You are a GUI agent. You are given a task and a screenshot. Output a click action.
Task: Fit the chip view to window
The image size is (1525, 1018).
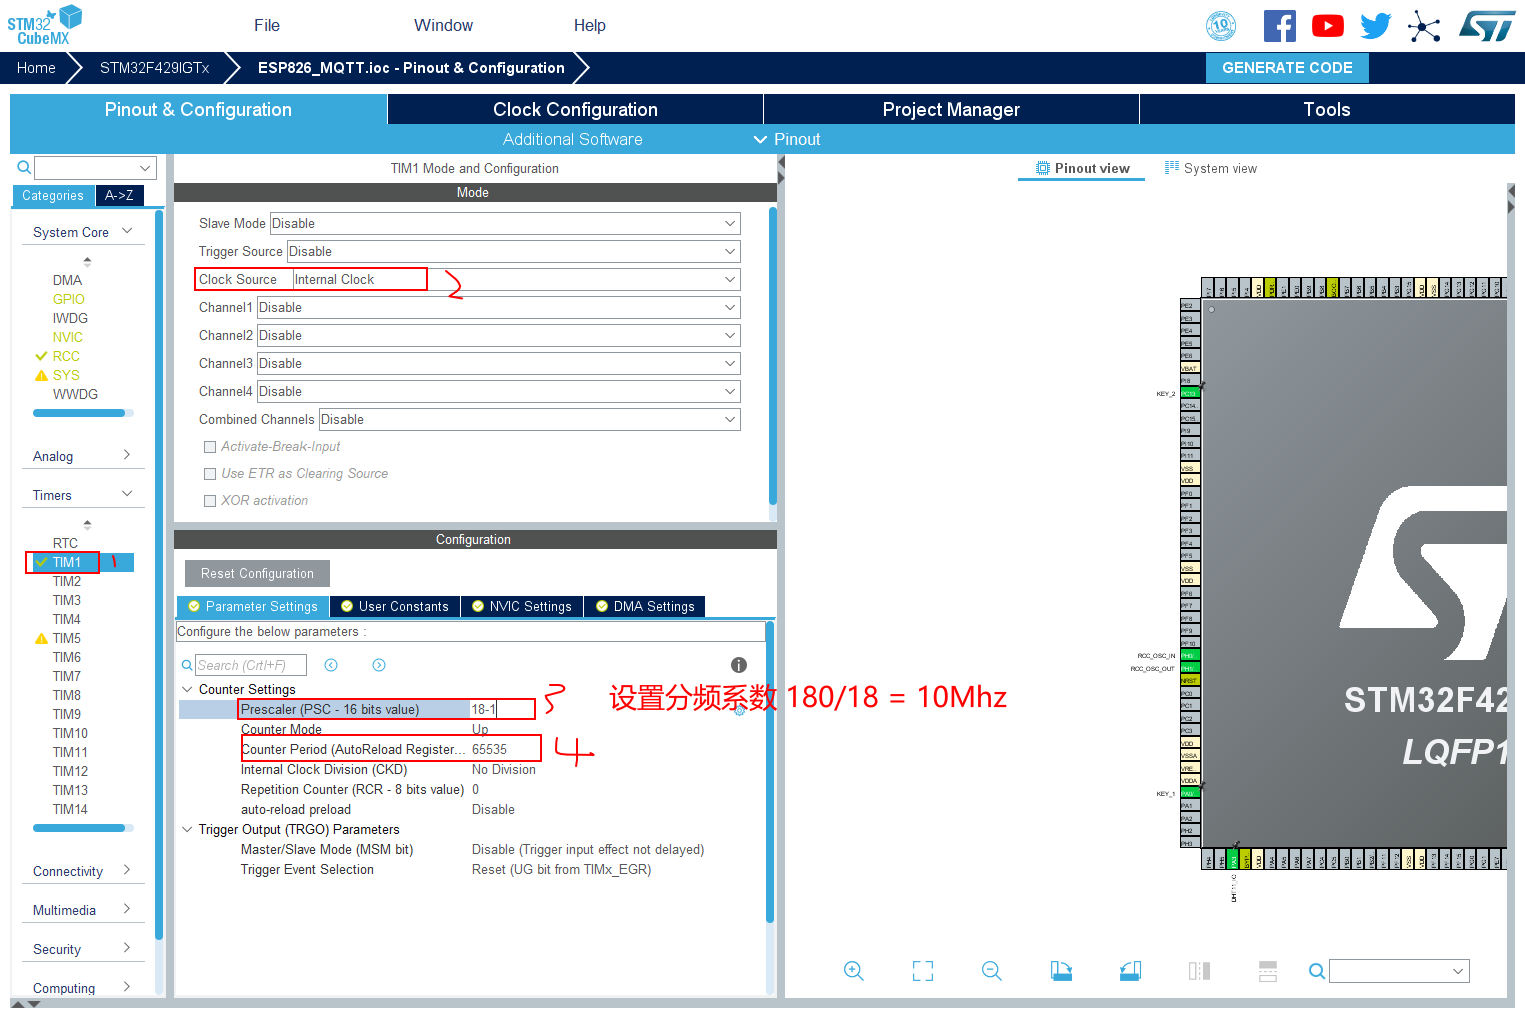coord(923,971)
